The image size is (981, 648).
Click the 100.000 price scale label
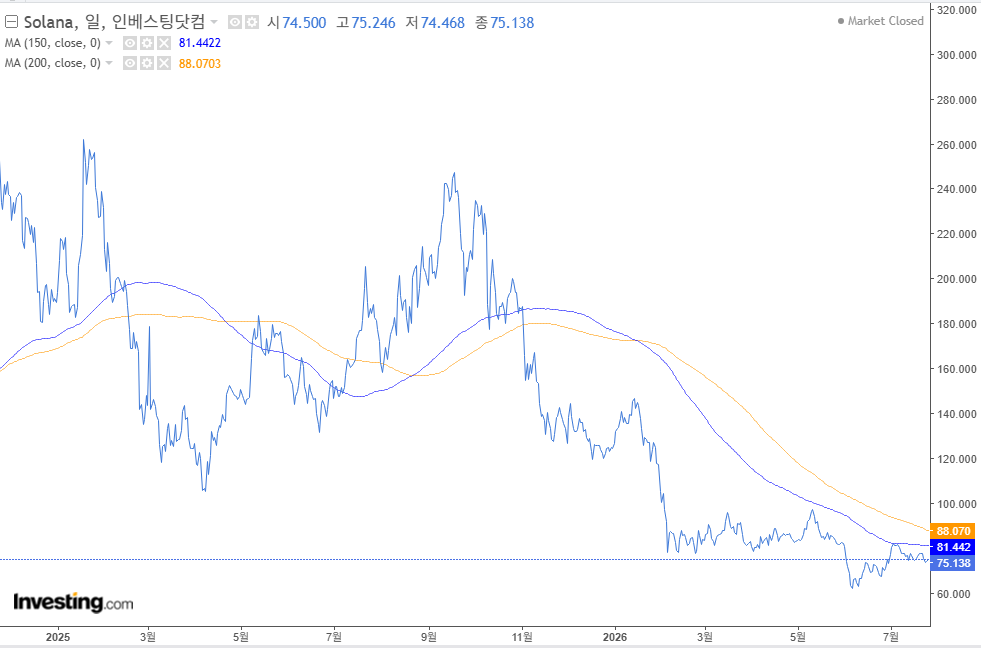[x=956, y=504]
